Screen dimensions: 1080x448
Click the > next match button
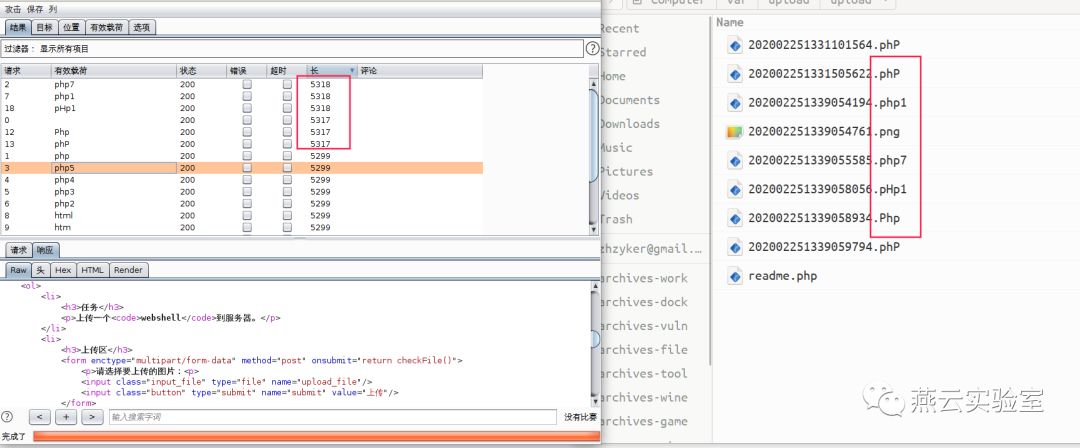[92, 417]
